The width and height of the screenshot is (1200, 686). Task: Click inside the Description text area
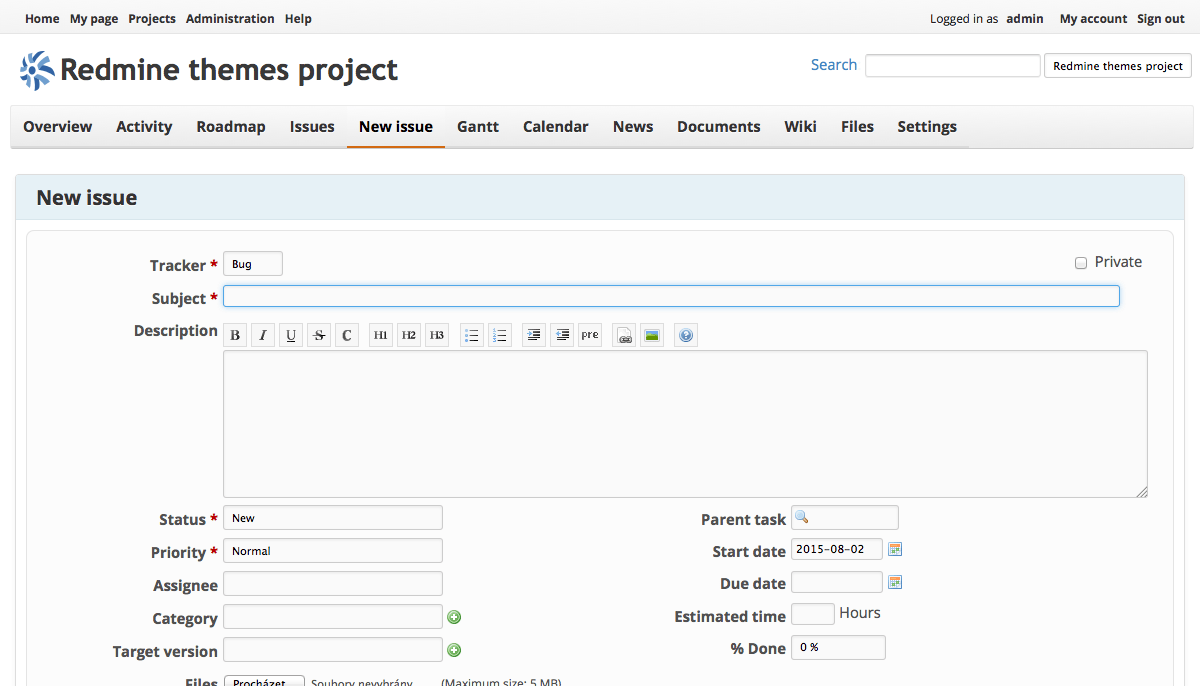(x=685, y=424)
